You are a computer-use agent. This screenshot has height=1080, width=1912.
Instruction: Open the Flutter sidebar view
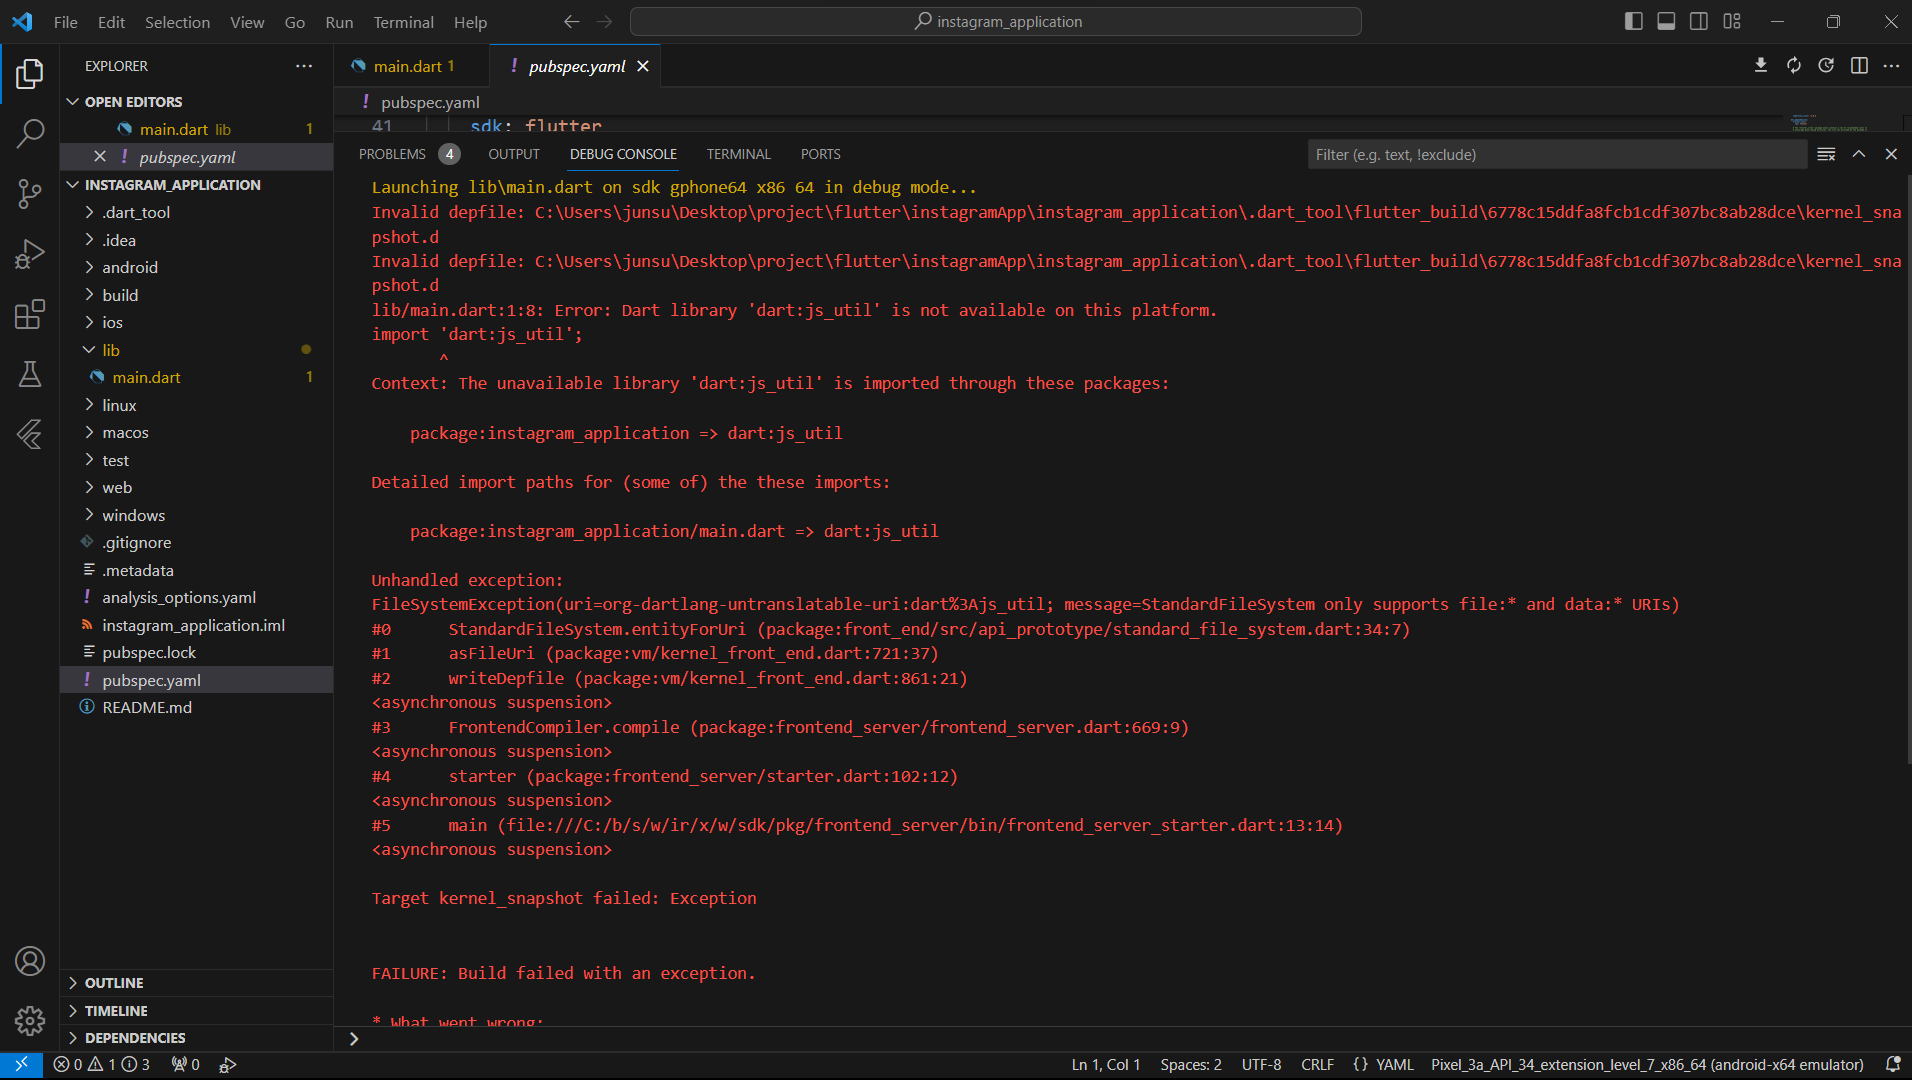tap(30, 434)
